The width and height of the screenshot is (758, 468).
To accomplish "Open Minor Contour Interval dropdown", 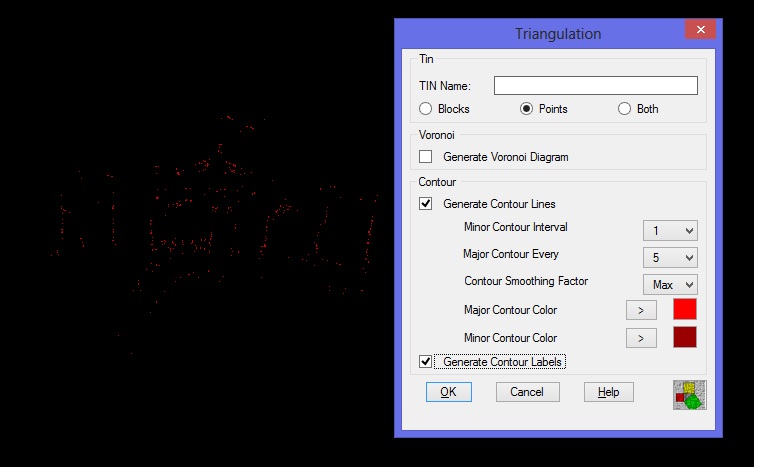I will tap(670, 231).
